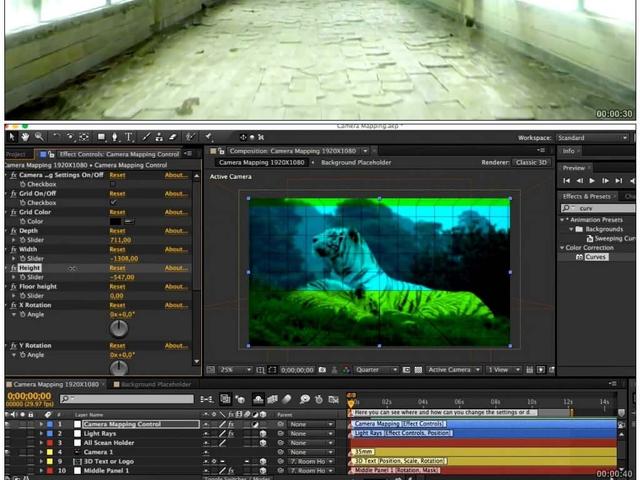Image resolution: width=640 pixels, height=480 pixels.
Task: Click the Play button in Preview panel
Action: (592, 180)
